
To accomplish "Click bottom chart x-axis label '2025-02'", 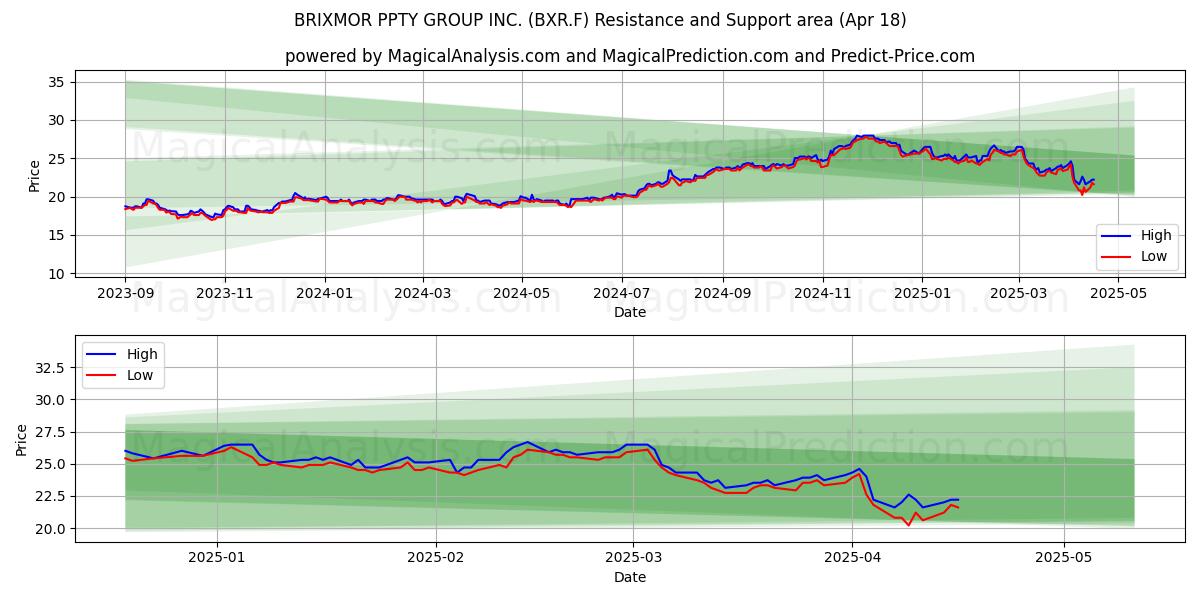I will pos(438,559).
